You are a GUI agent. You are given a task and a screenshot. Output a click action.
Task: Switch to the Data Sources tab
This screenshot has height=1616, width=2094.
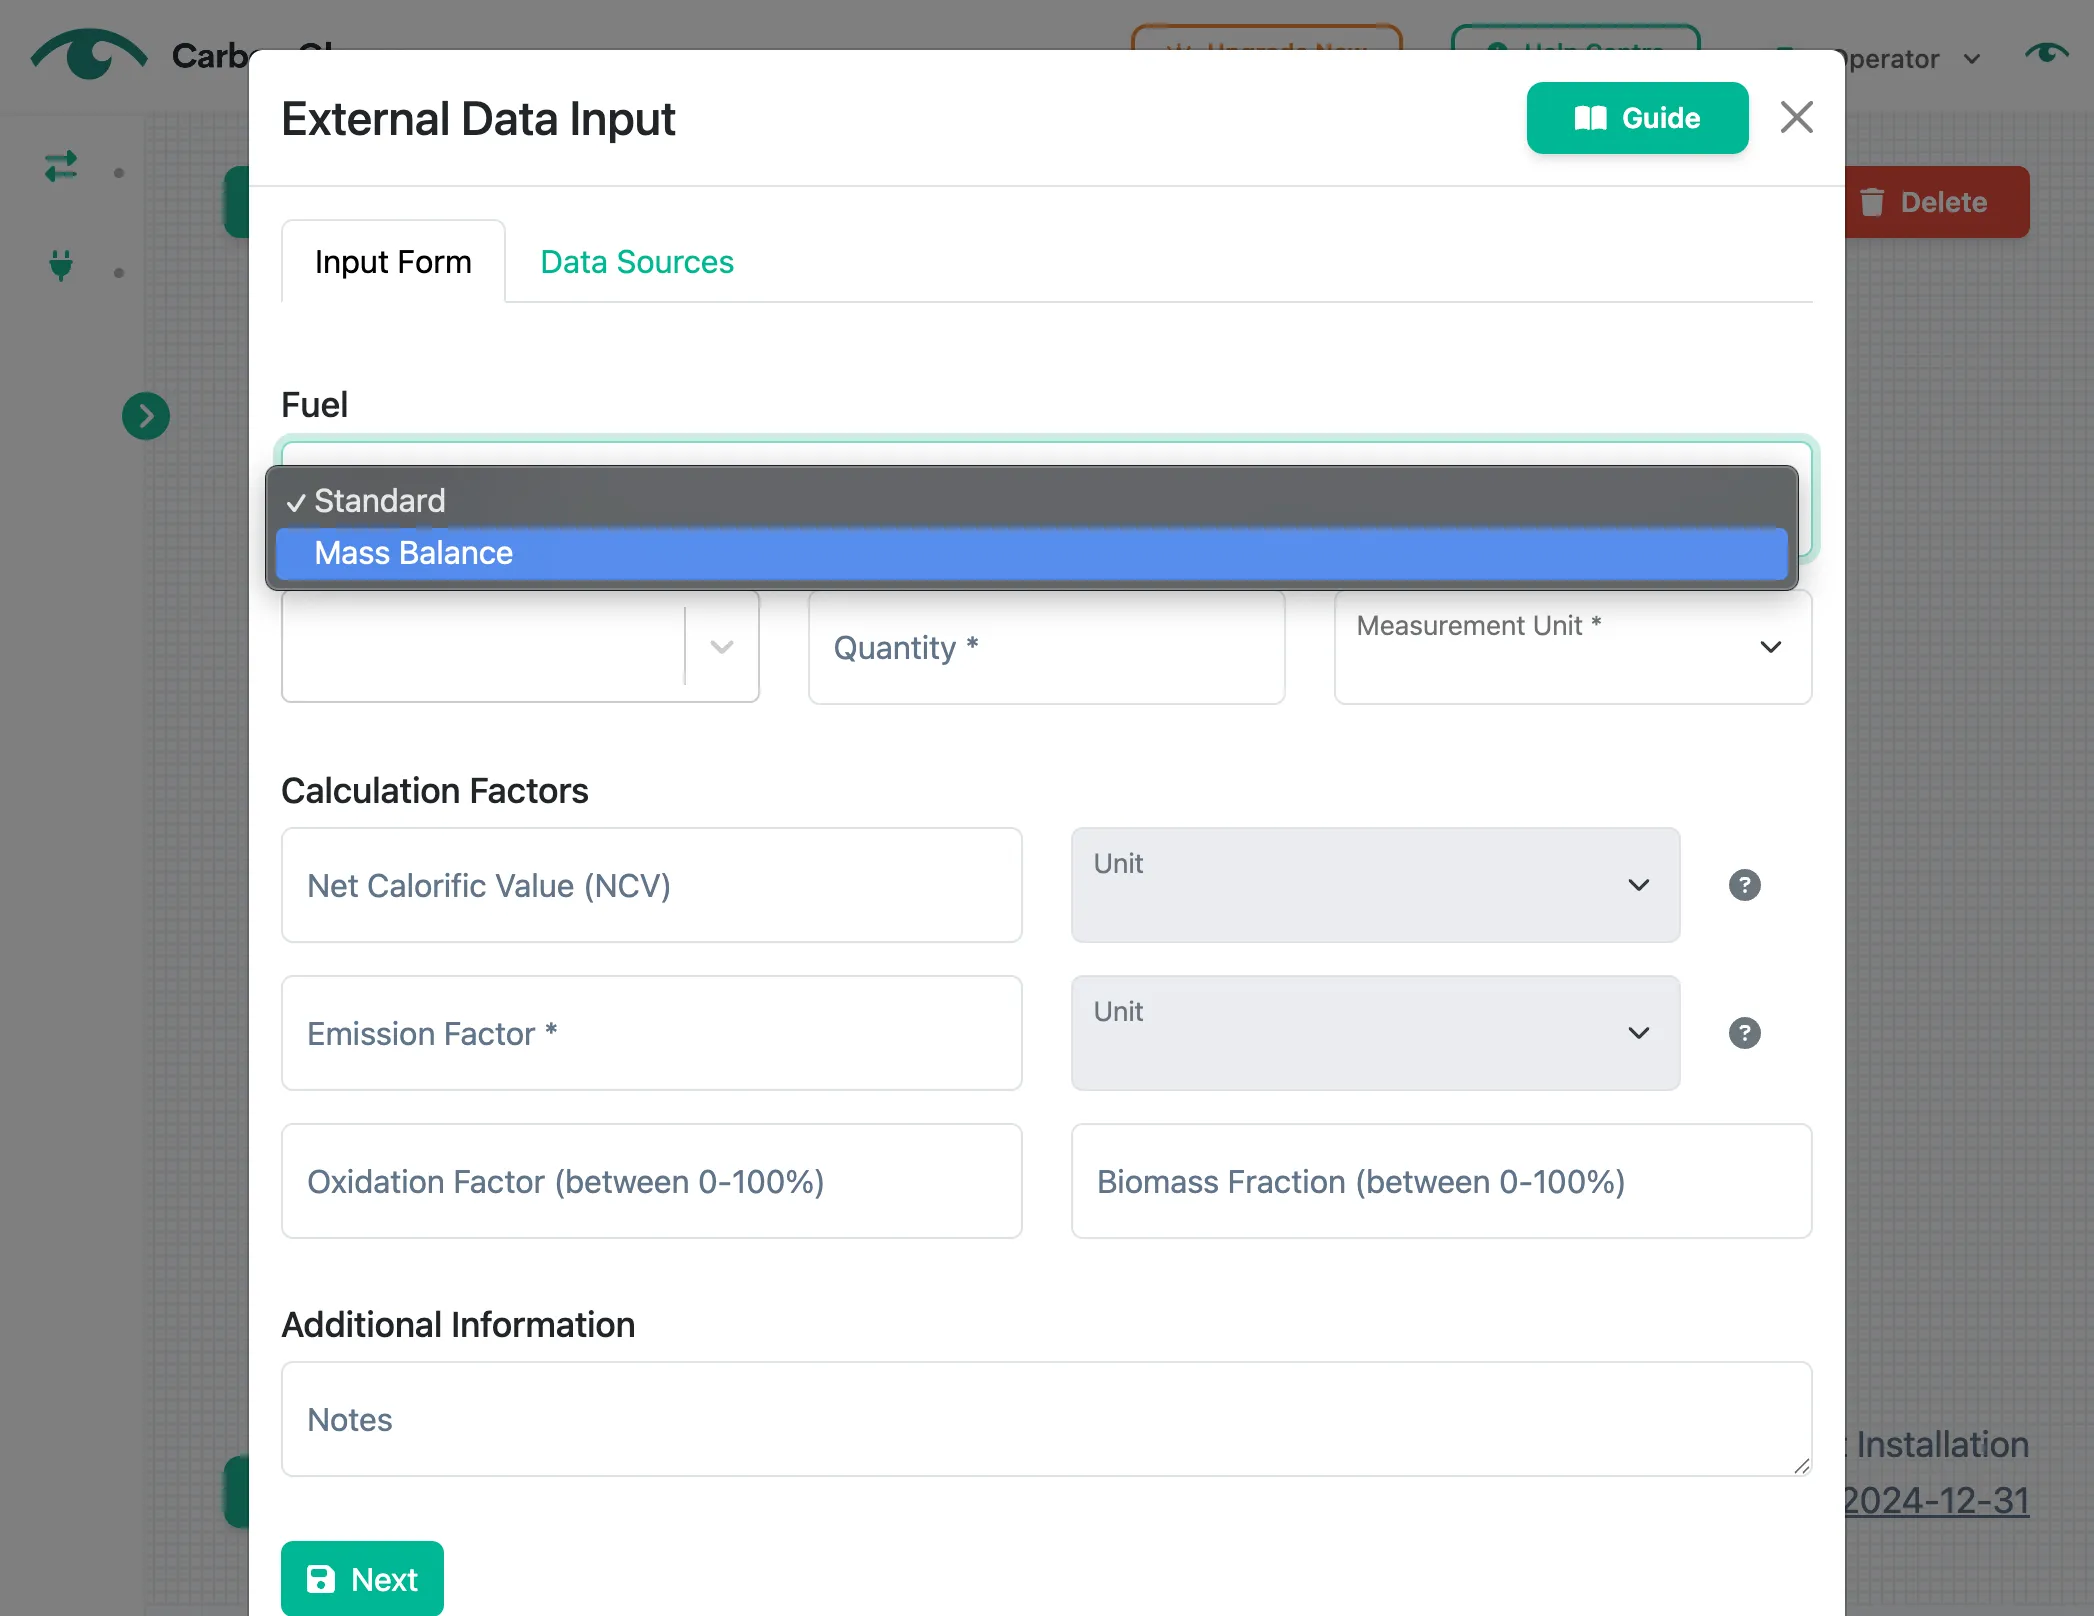(637, 262)
